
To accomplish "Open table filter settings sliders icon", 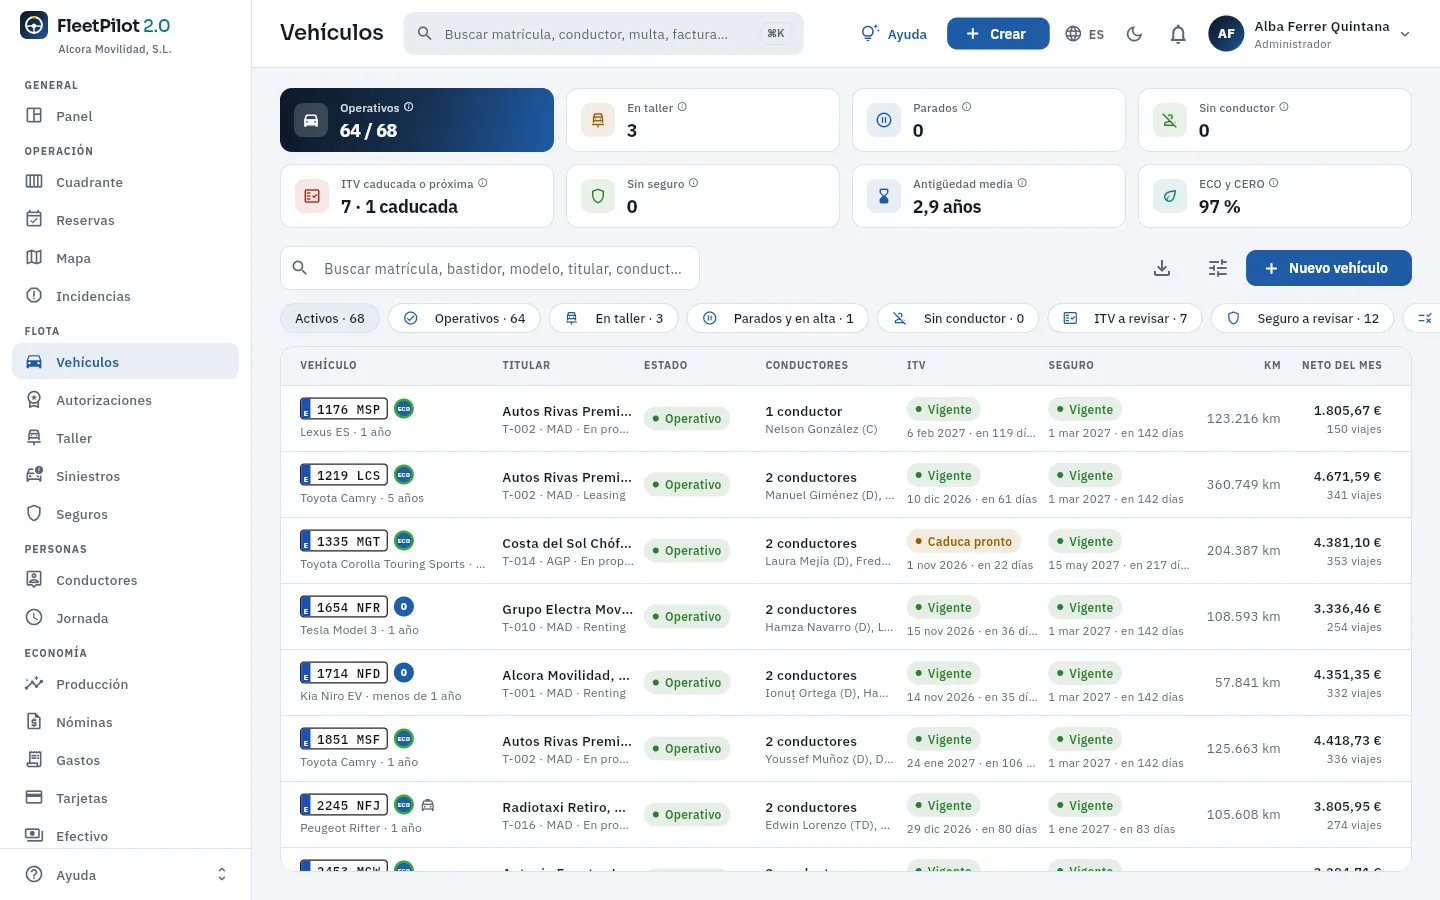I will (x=1218, y=268).
